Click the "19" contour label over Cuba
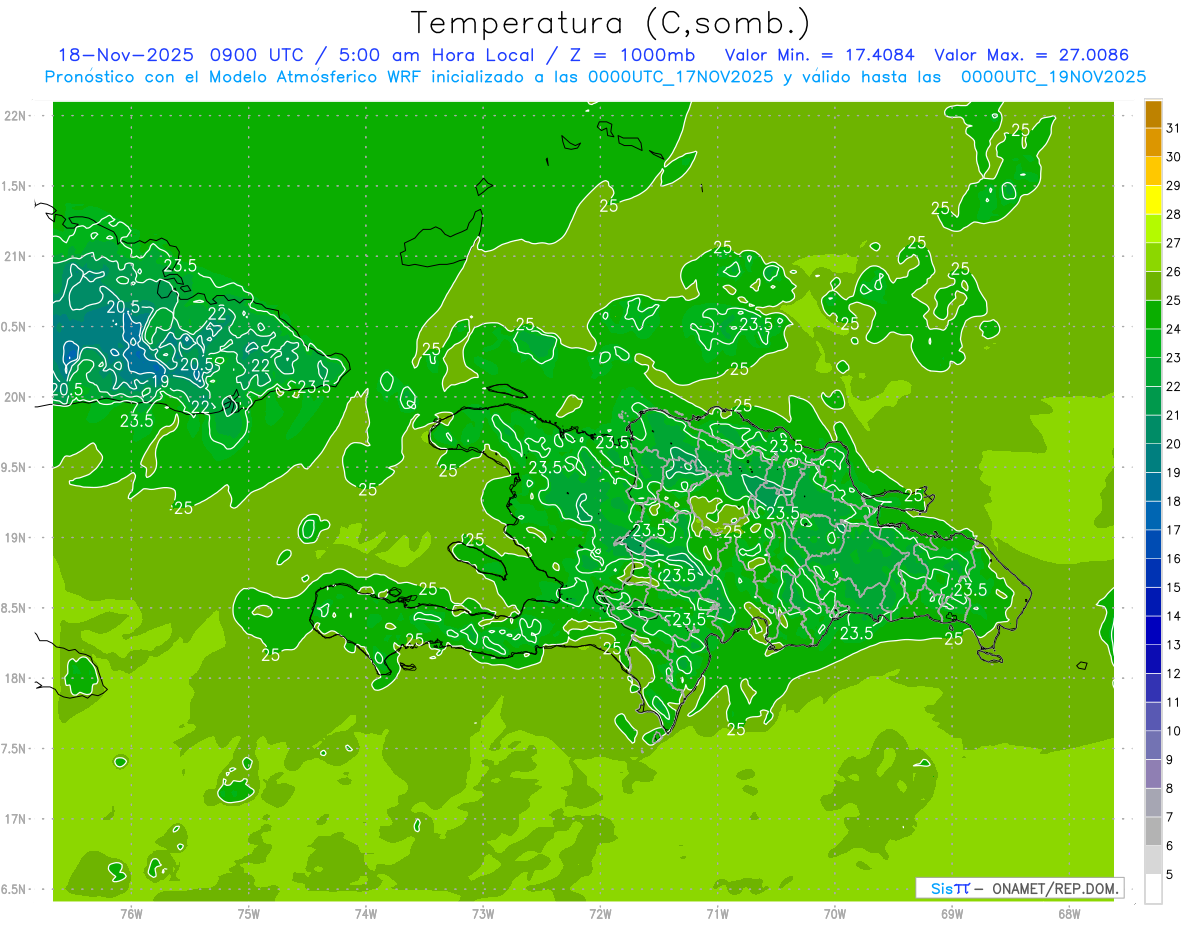The height and width of the screenshot is (927, 1200). click(x=160, y=381)
